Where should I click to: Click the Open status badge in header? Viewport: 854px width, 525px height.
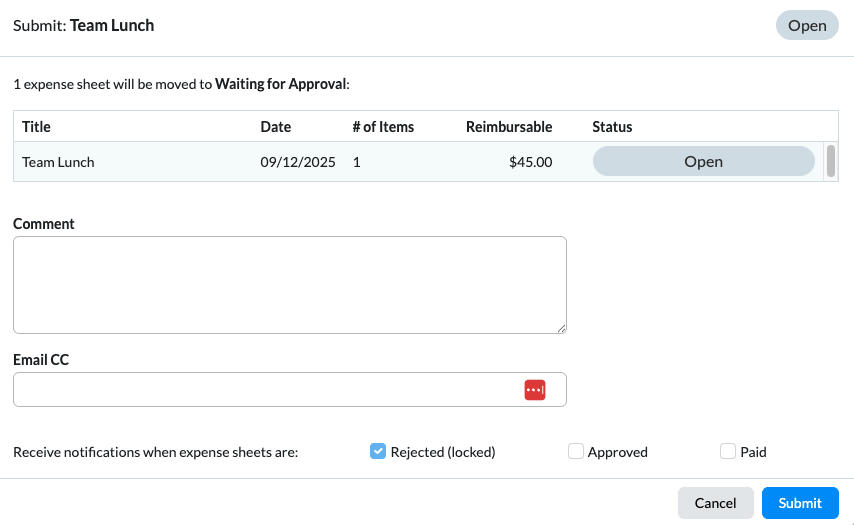(807, 25)
